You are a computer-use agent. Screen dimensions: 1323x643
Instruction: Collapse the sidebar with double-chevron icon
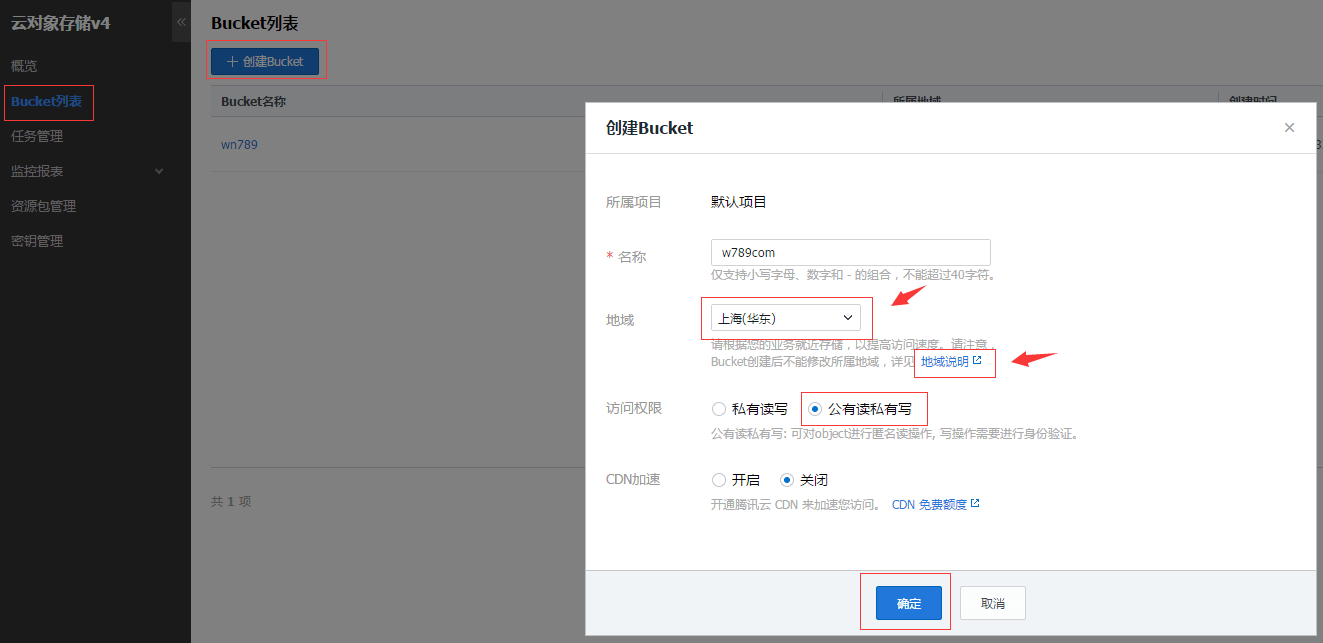(x=181, y=21)
